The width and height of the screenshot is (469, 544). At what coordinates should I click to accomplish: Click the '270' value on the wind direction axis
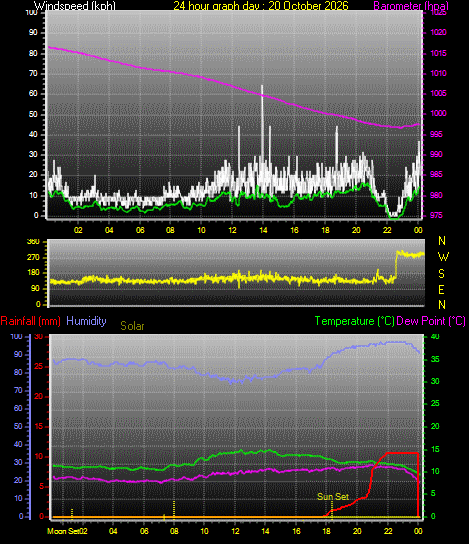tap(34, 257)
